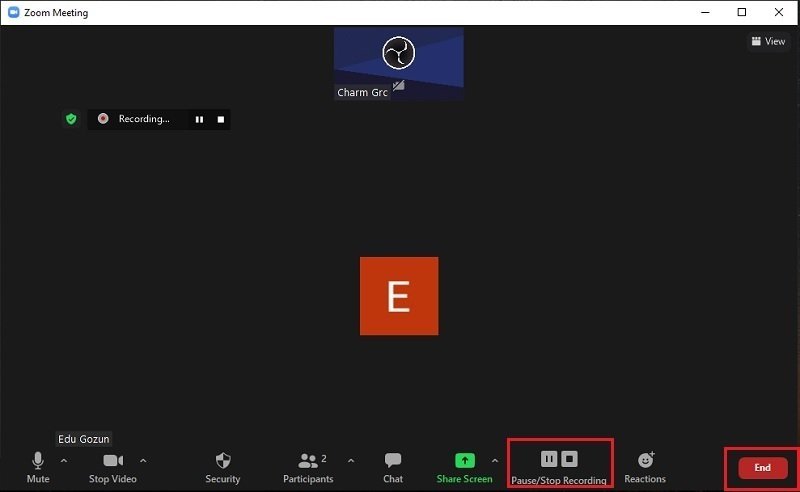800x492 pixels.
Task: Click the orange E profile avatar
Action: [x=399, y=296]
